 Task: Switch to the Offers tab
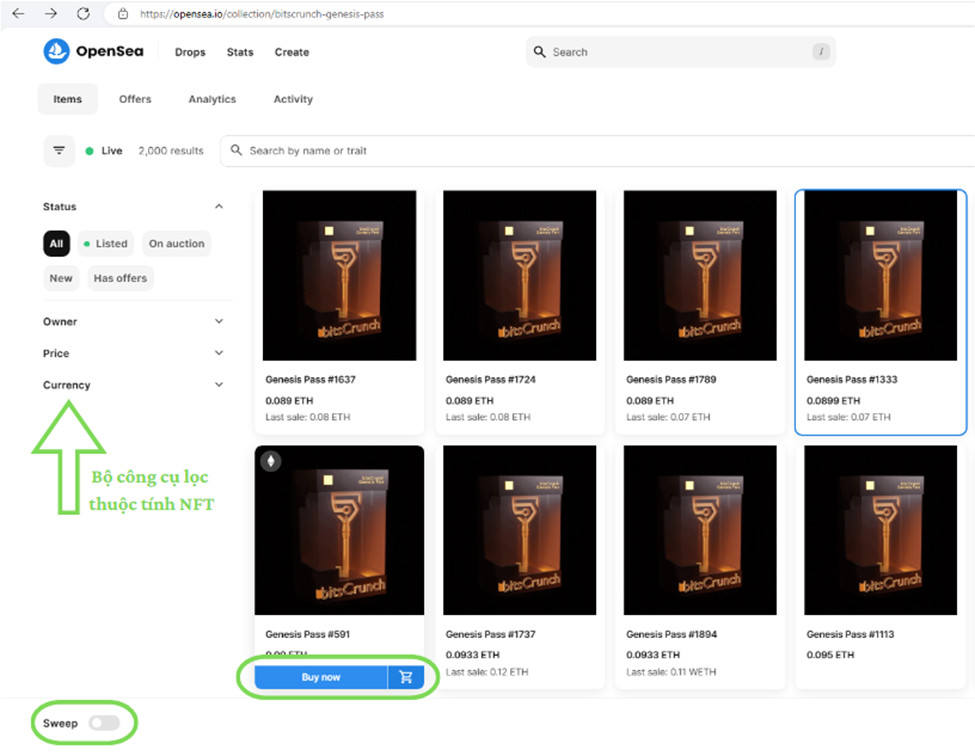point(135,99)
